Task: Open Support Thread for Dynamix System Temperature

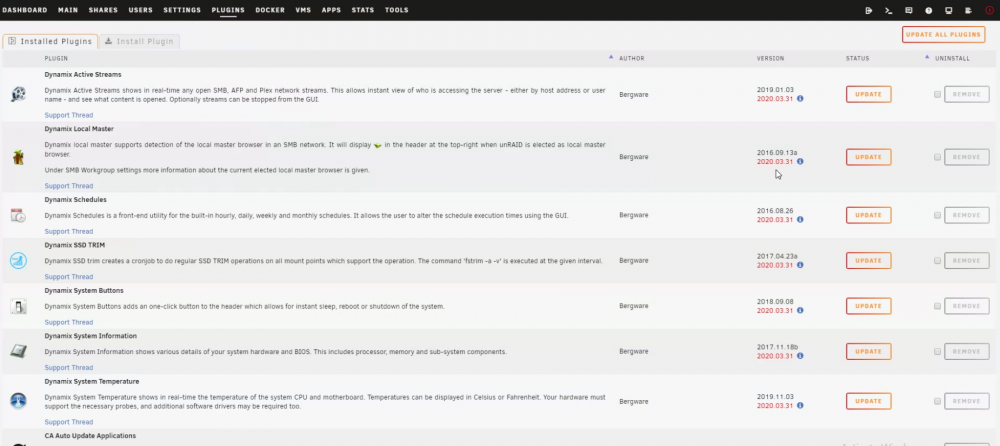Action: click(x=69, y=422)
